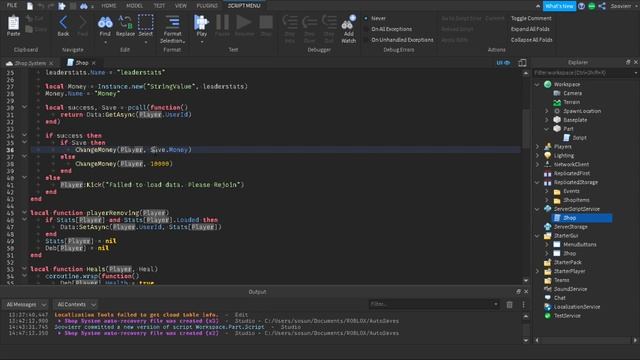Open the FILE menu
This screenshot has width=640, height=360.
pyautogui.click(x=12, y=5)
